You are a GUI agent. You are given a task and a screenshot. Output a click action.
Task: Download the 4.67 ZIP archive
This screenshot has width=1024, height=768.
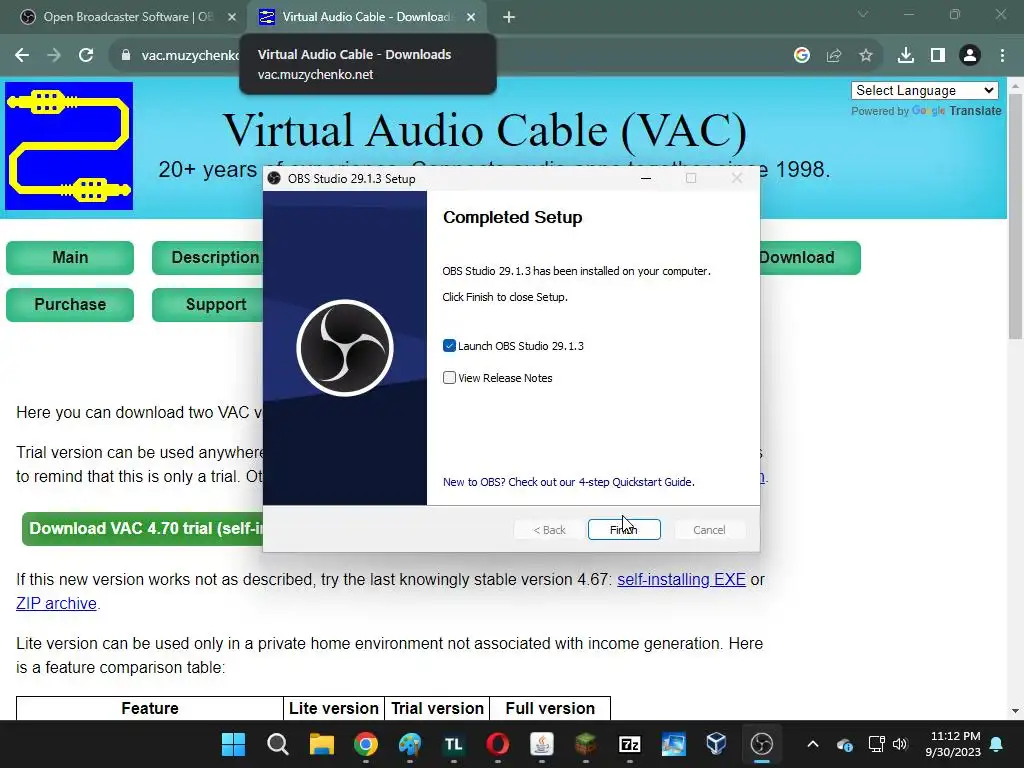point(56,603)
